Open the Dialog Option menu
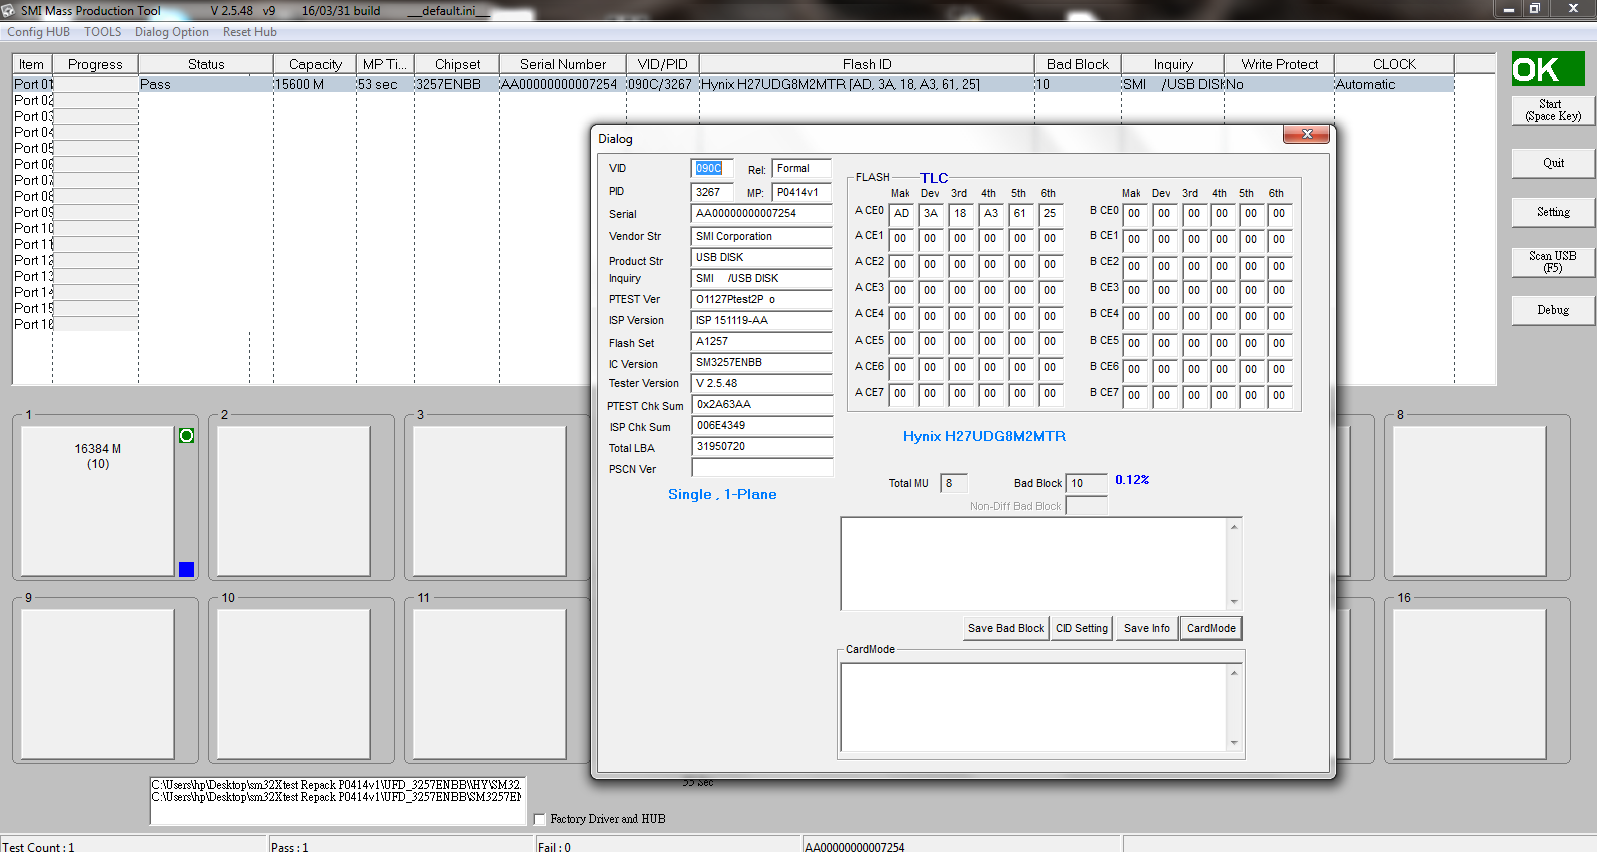 pos(172,32)
